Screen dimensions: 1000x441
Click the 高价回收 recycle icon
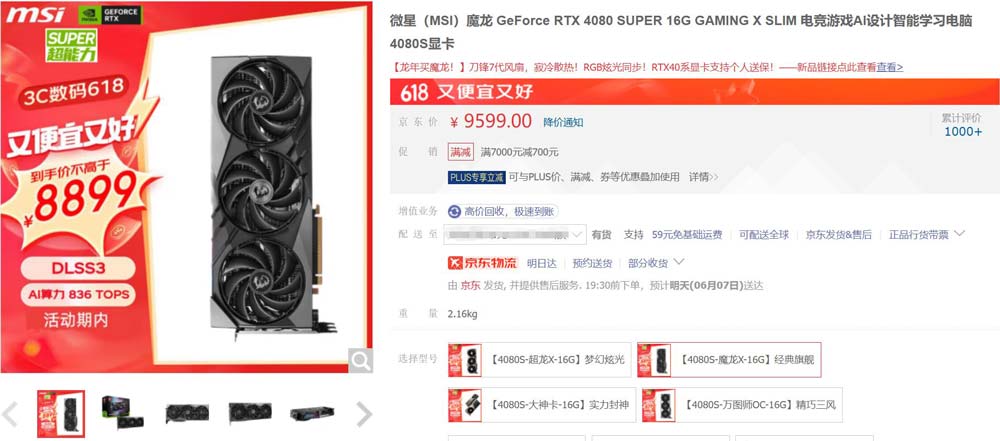tap(454, 212)
